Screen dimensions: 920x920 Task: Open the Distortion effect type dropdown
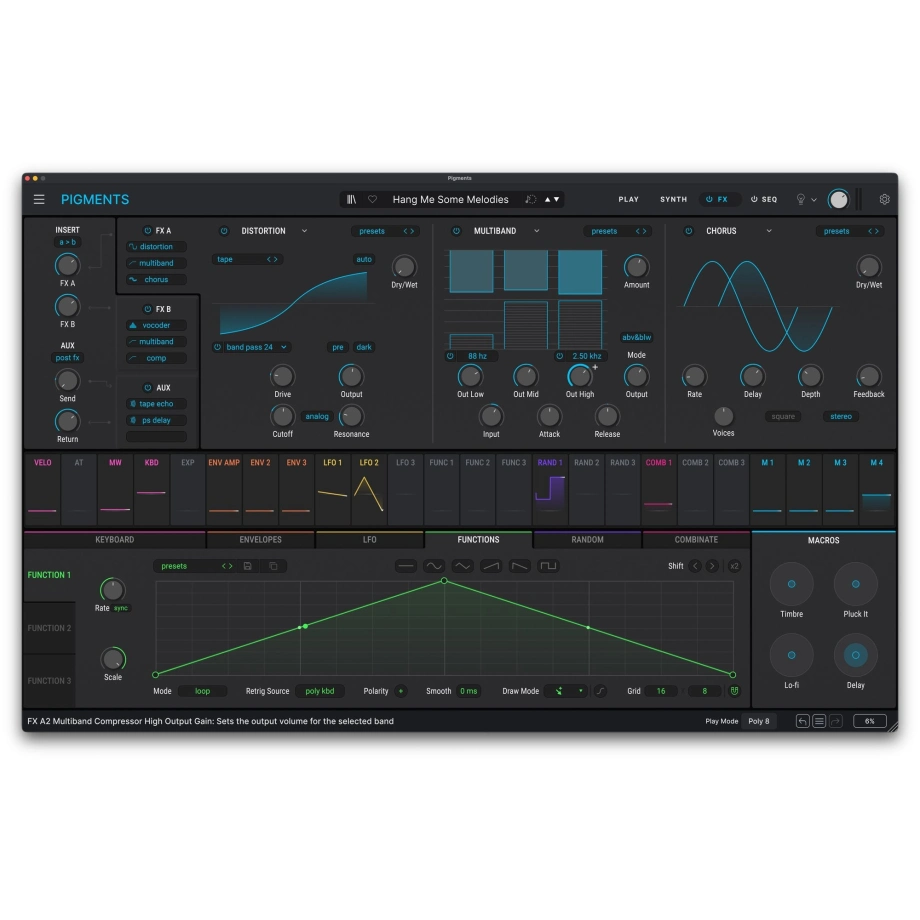pos(305,231)
